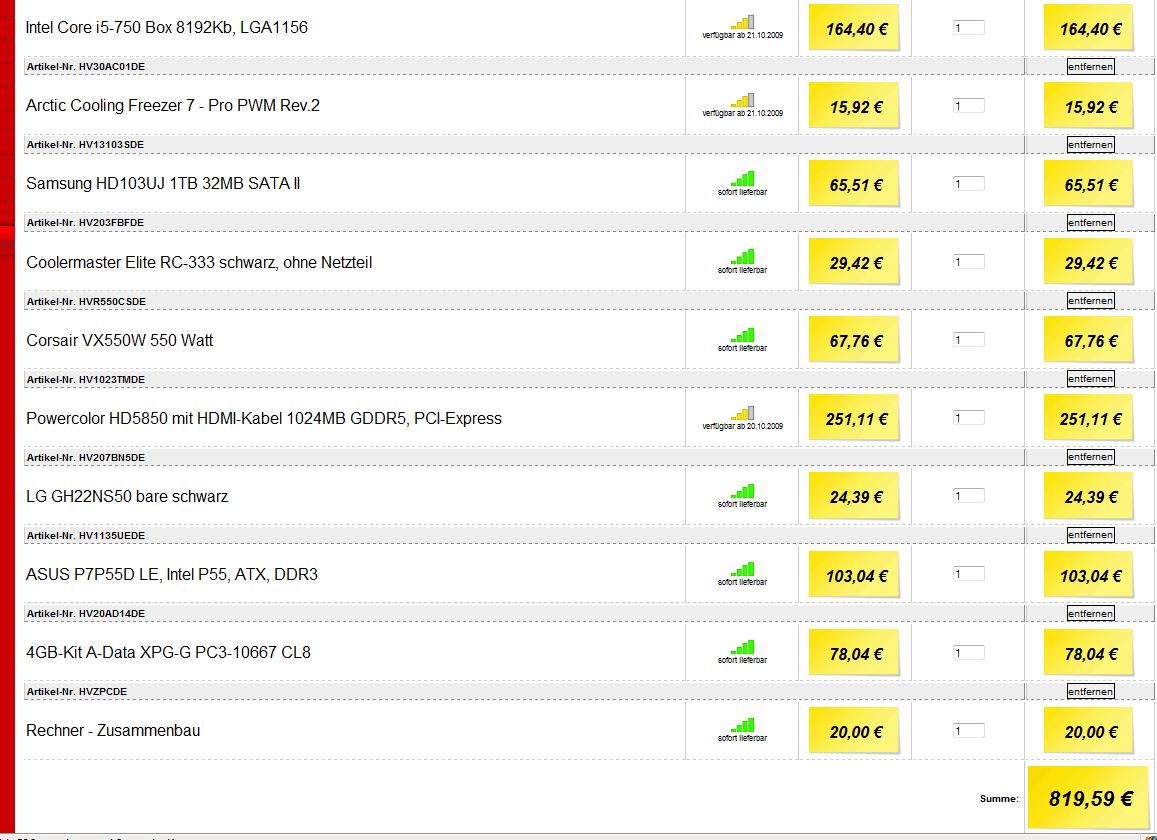The image size is (1157, 840).
Task: Open product Rechner - Zusammenbau
Action: coord(113,731)
